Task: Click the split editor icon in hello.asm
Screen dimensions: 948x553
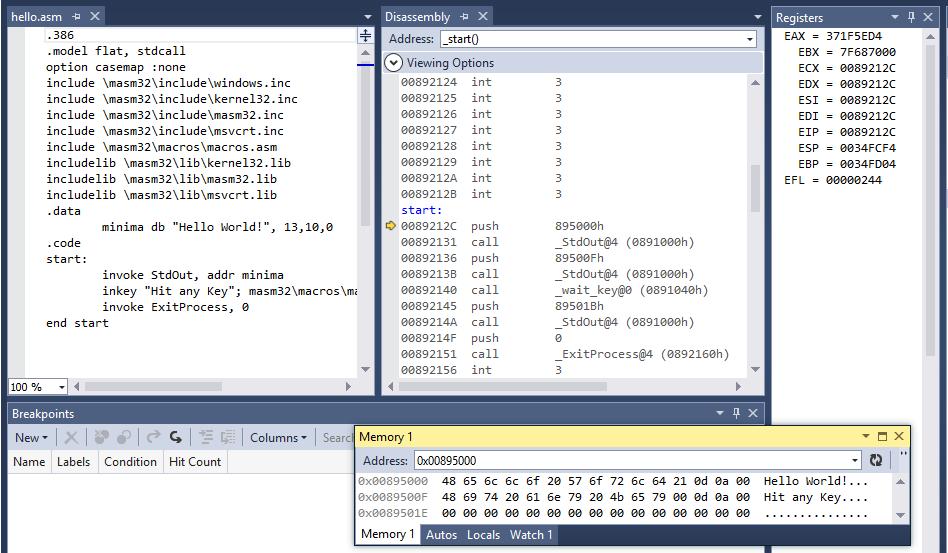Action: coord(365,36)
